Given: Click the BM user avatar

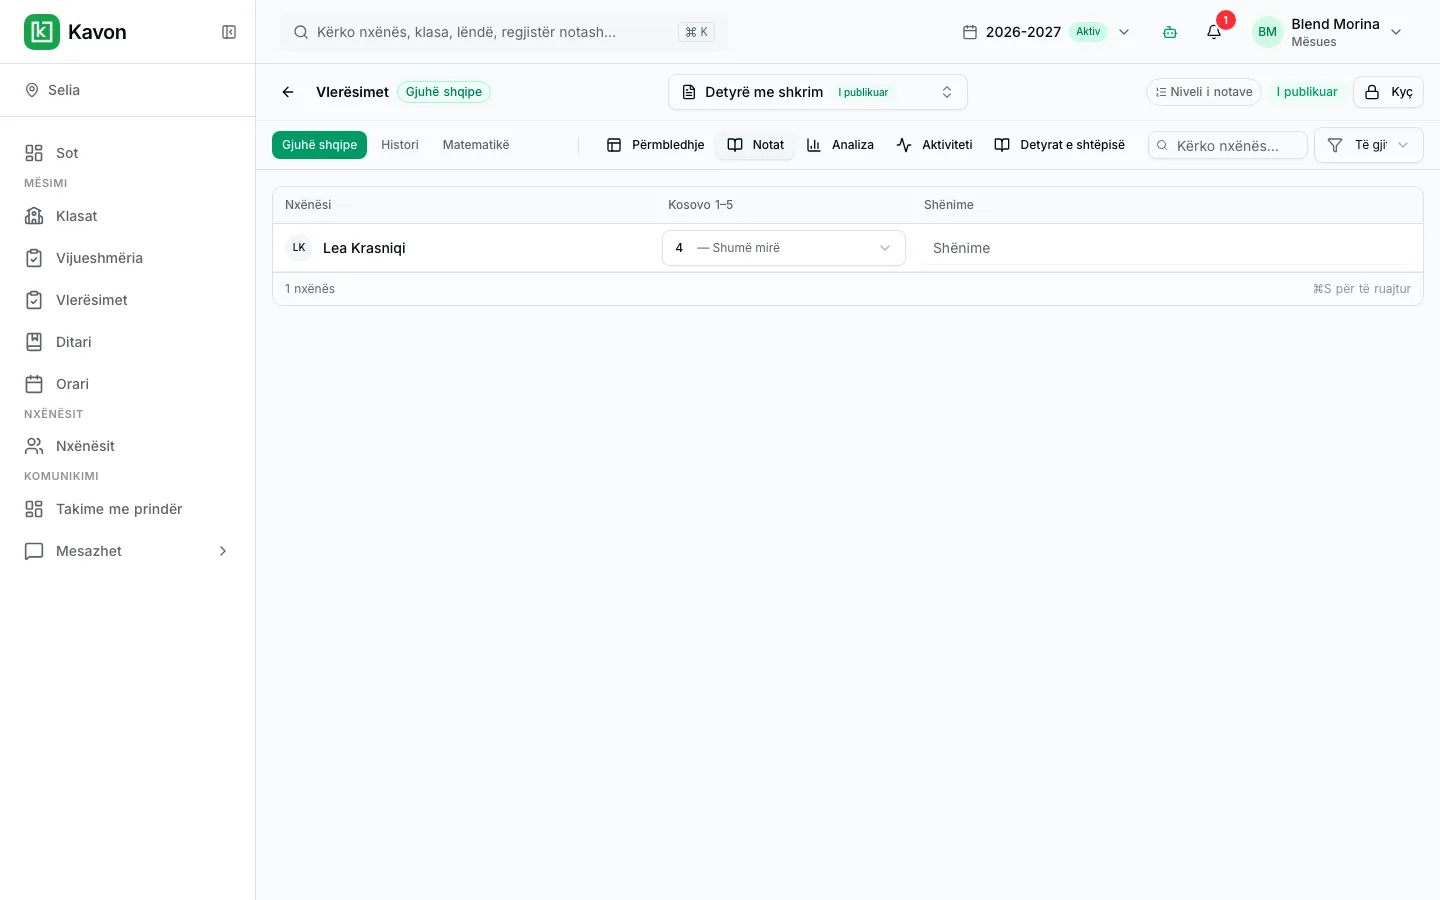Looking at the screenshot, I should pyautogui.click(x=1267, y=32).
